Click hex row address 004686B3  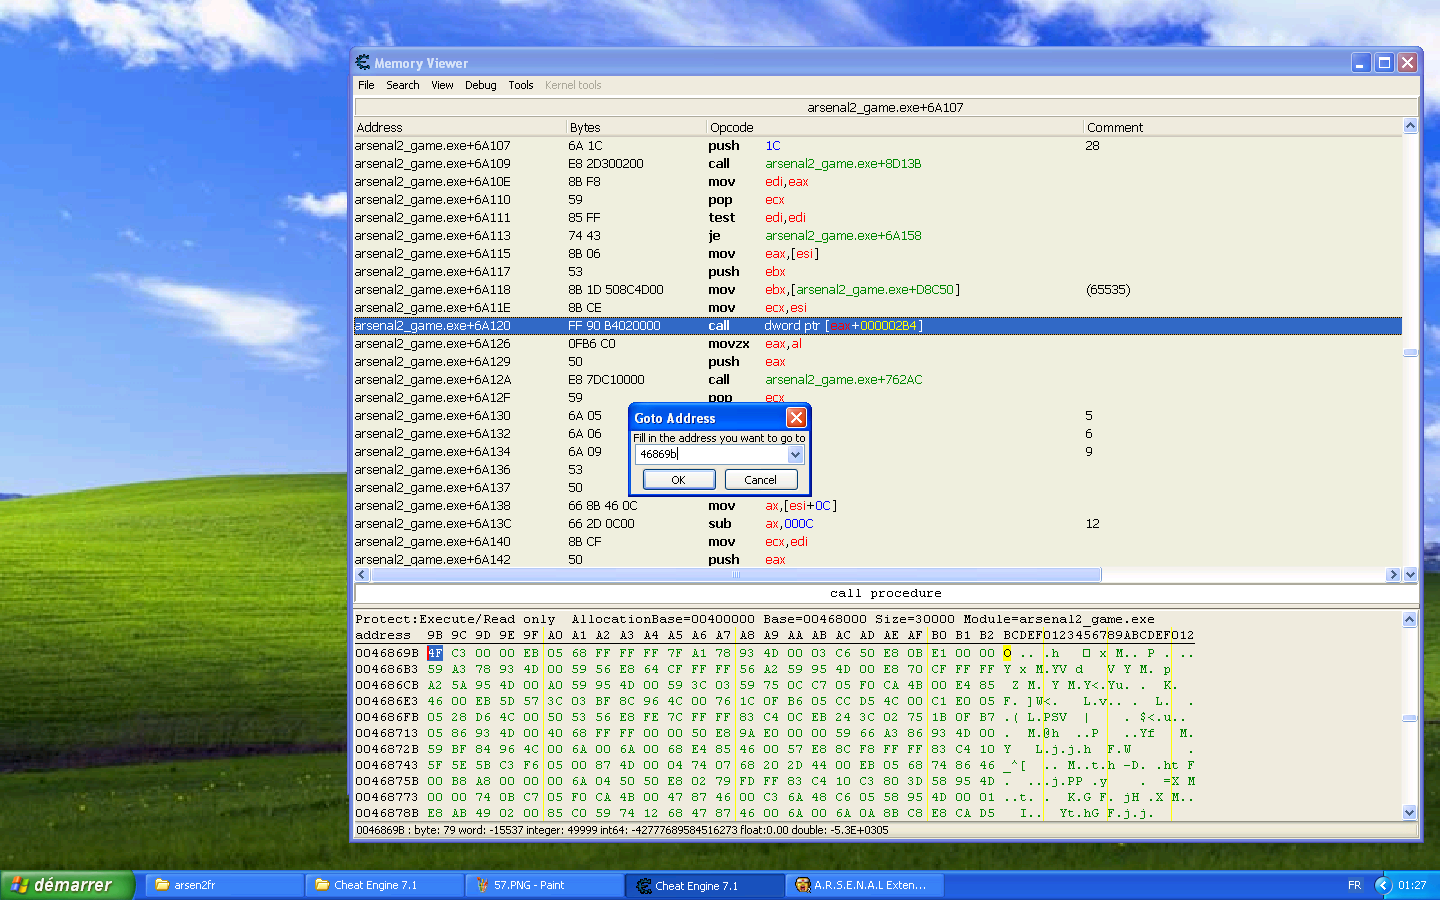point(387,669)
